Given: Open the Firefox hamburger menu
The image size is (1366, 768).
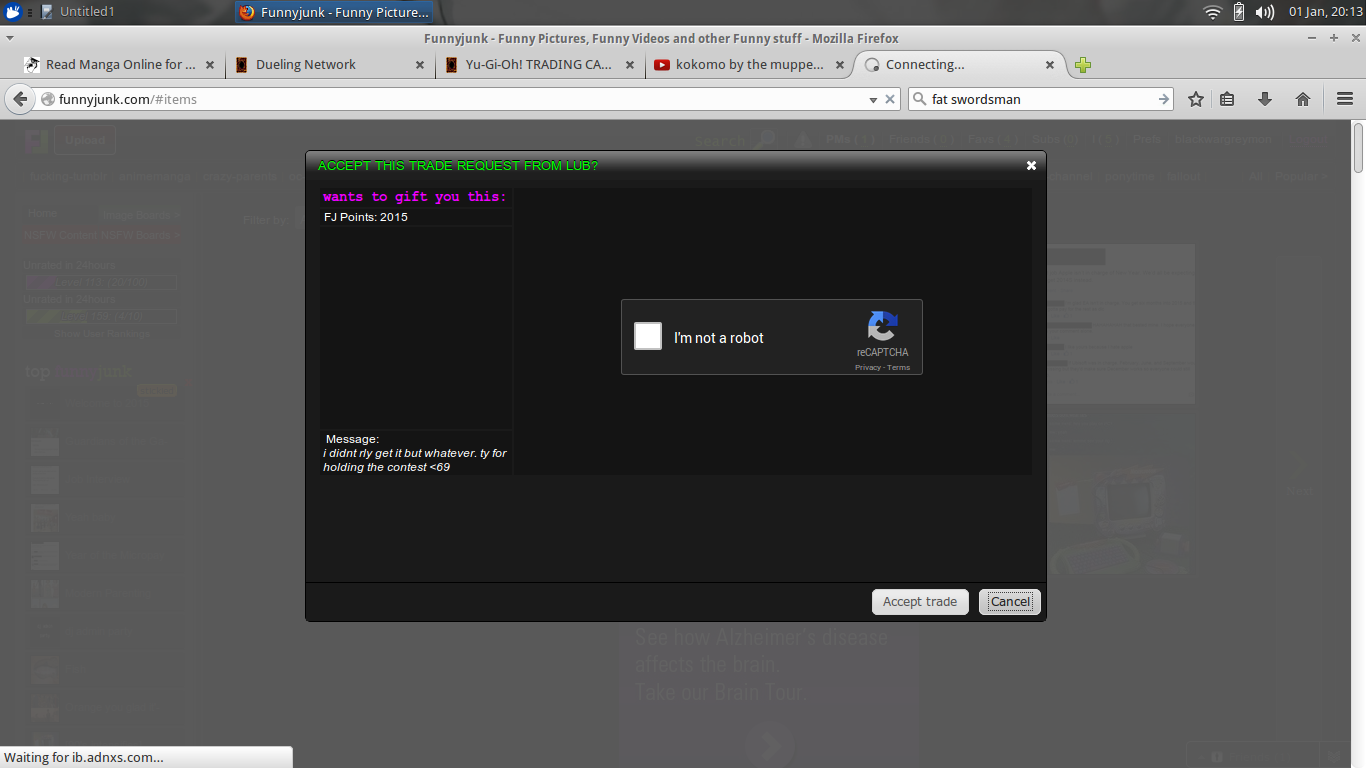Looking at the screenshot, I should point(1344,99).
